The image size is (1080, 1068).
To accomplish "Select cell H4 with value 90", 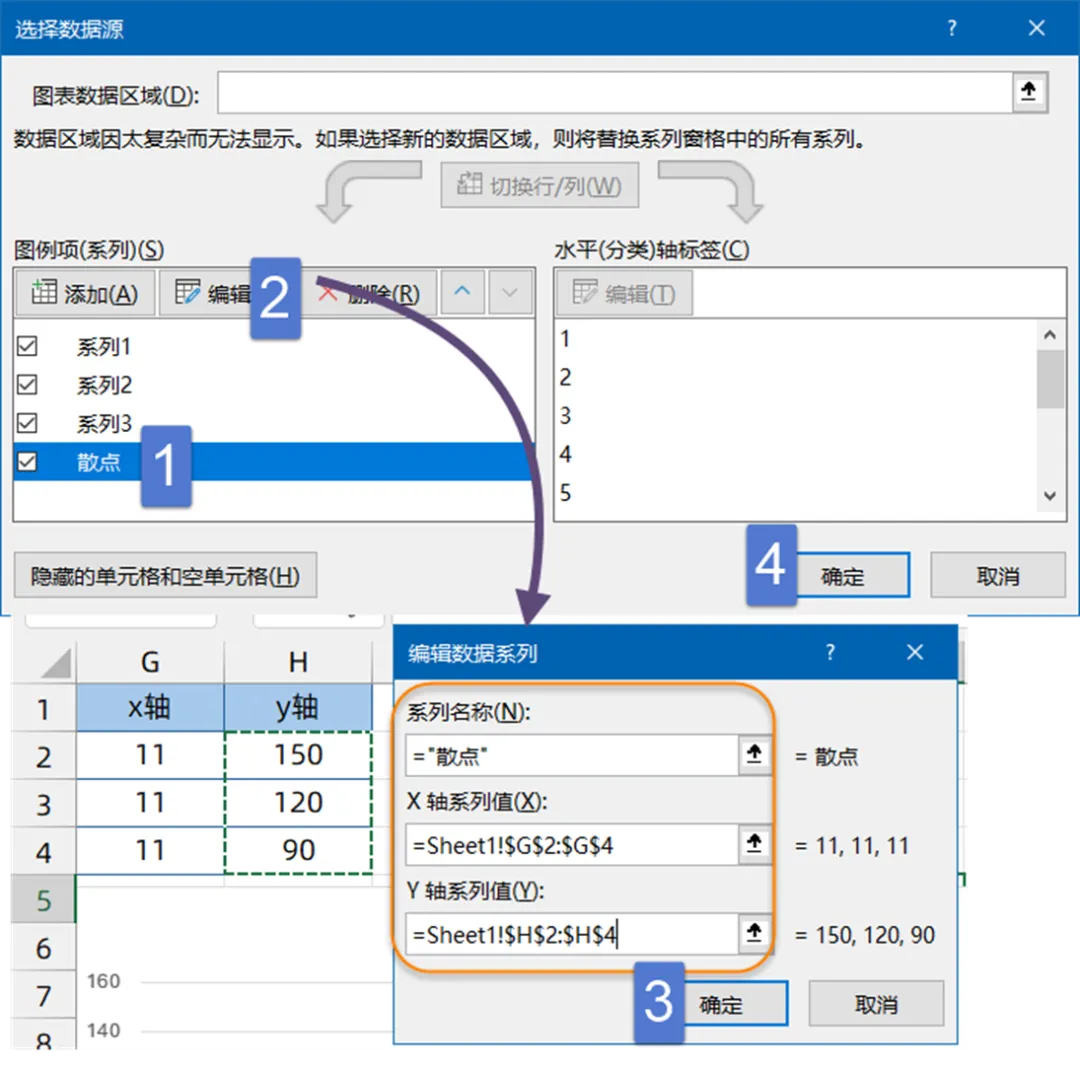I will (298, 850).
